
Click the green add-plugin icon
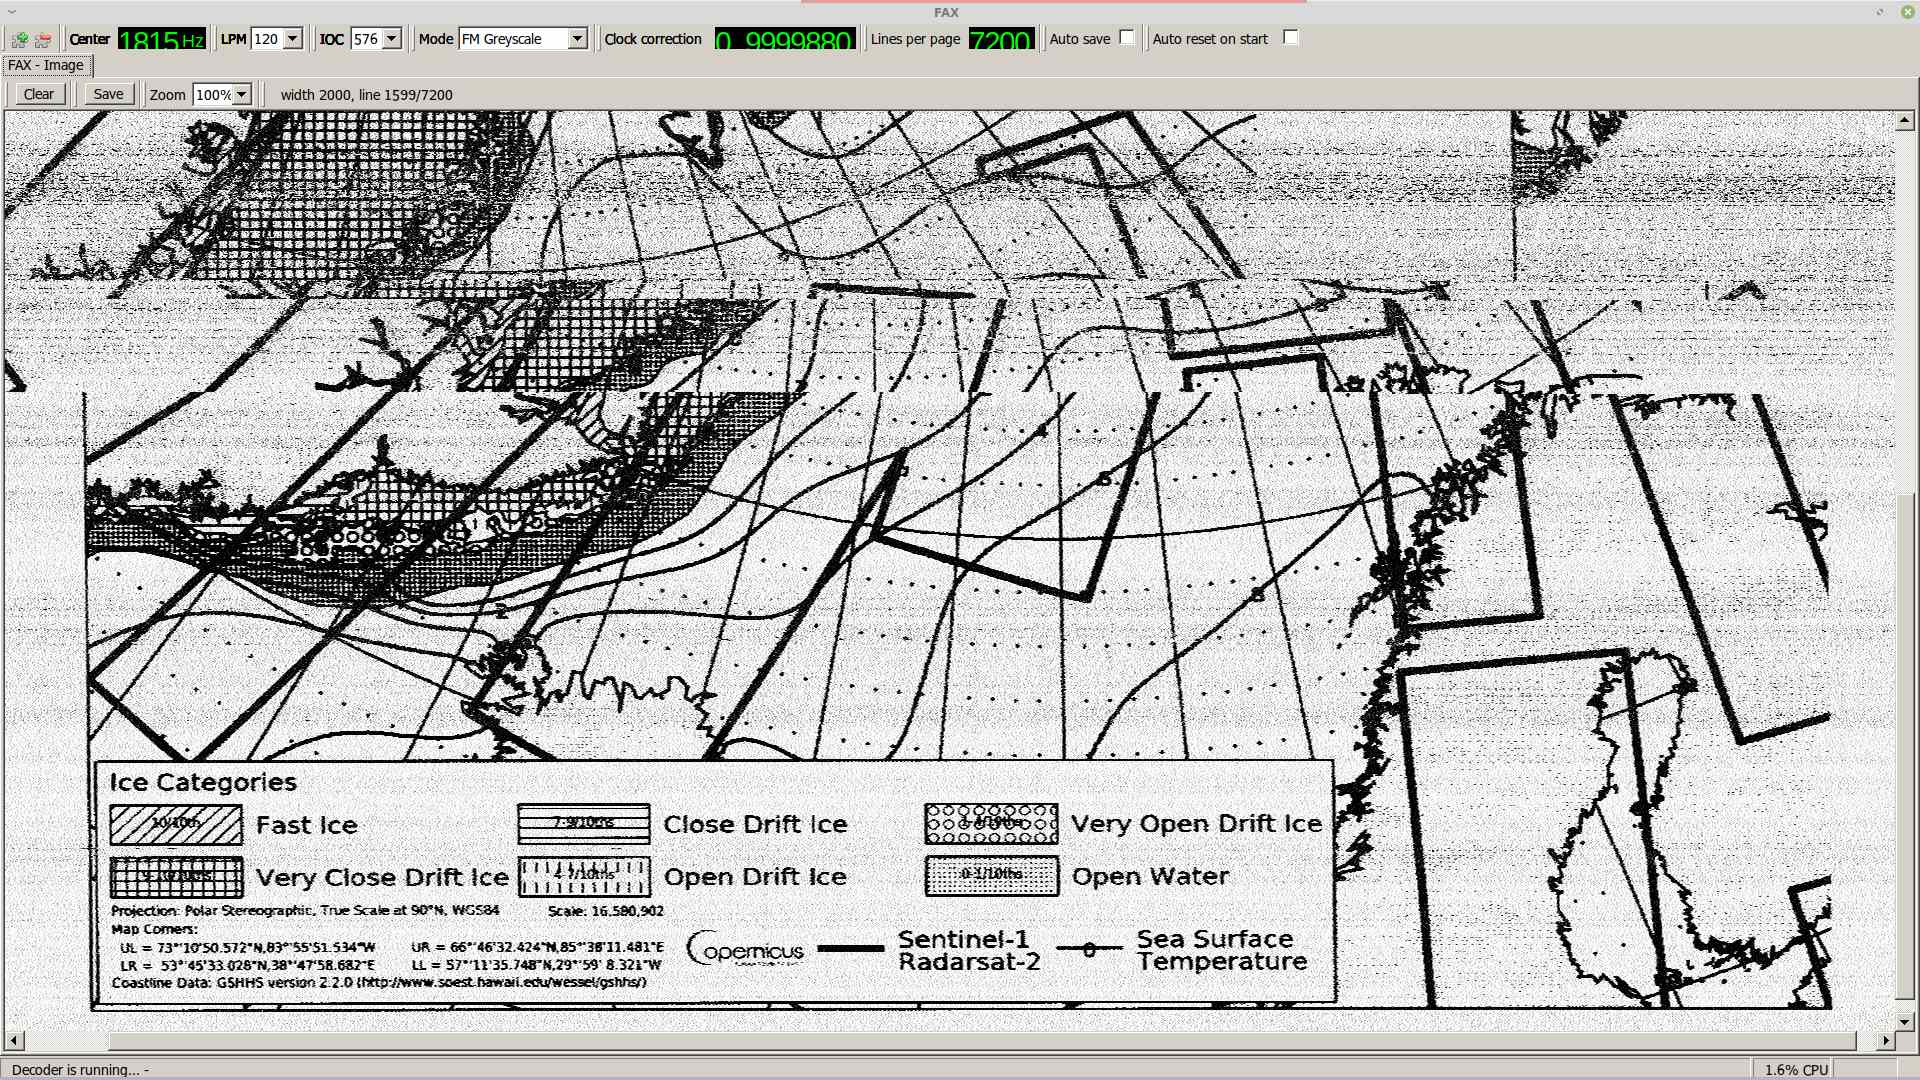19,40
